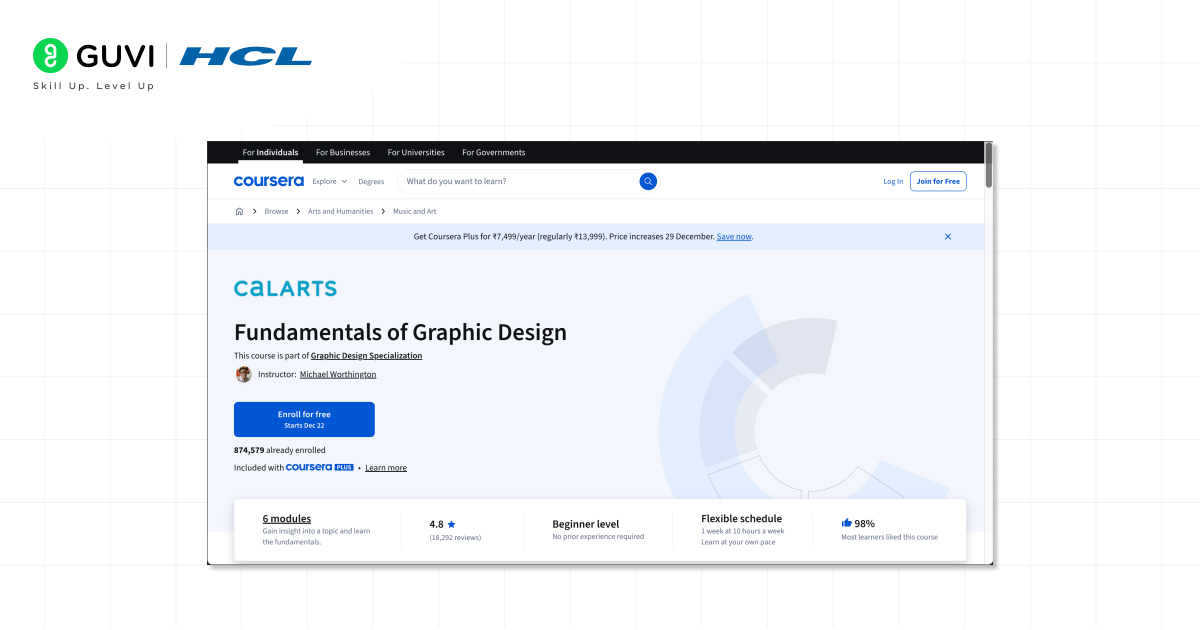Click the Coursera logo
Viewport: 1200px width, 630px height.
268,181
